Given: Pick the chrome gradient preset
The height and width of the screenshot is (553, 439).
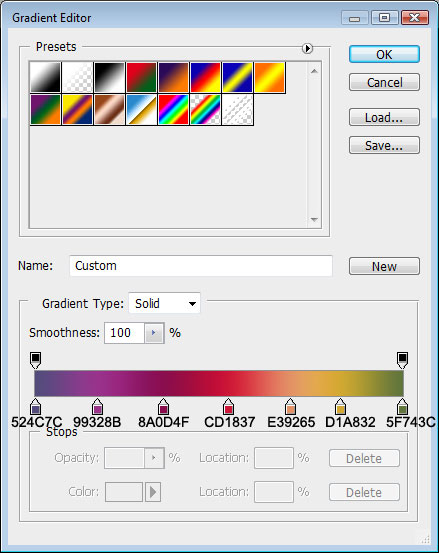Looking at the screenshot, I should click(x=141, y=109).
